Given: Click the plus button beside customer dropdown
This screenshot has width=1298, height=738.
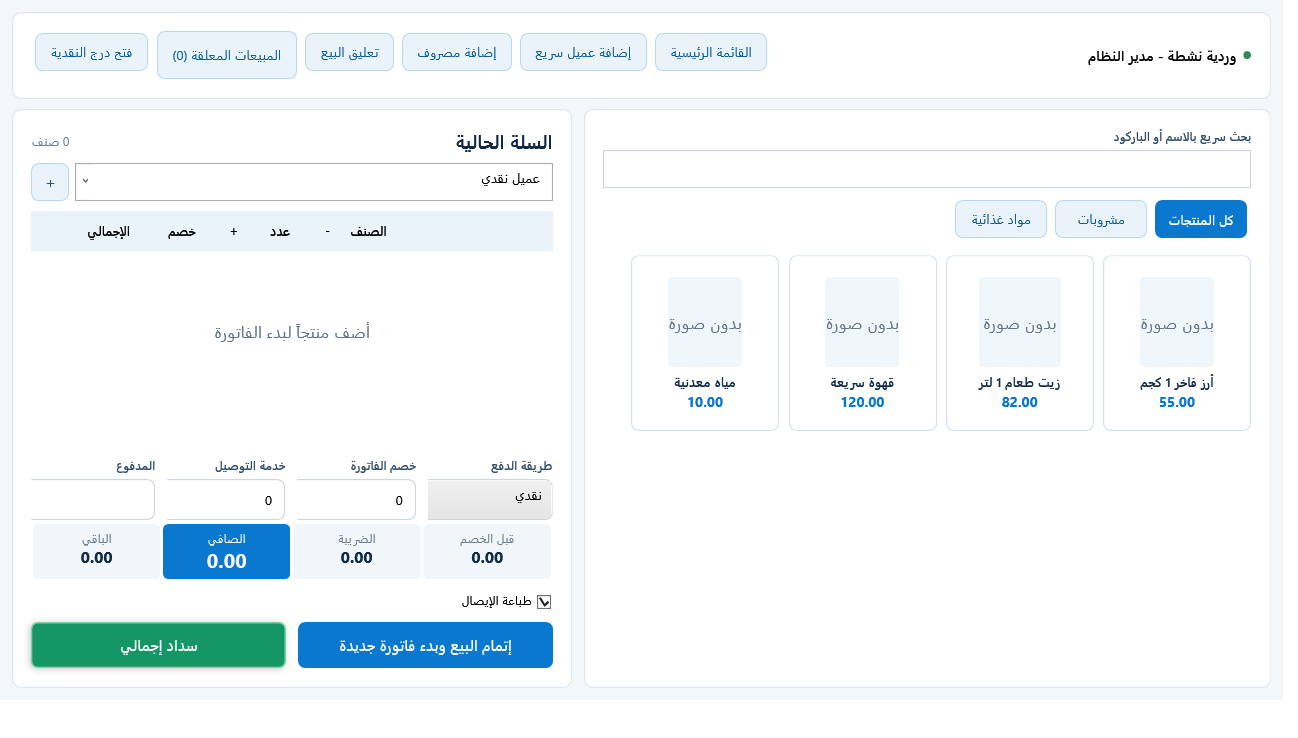Looking at the screenshot, I should [50, 182].
